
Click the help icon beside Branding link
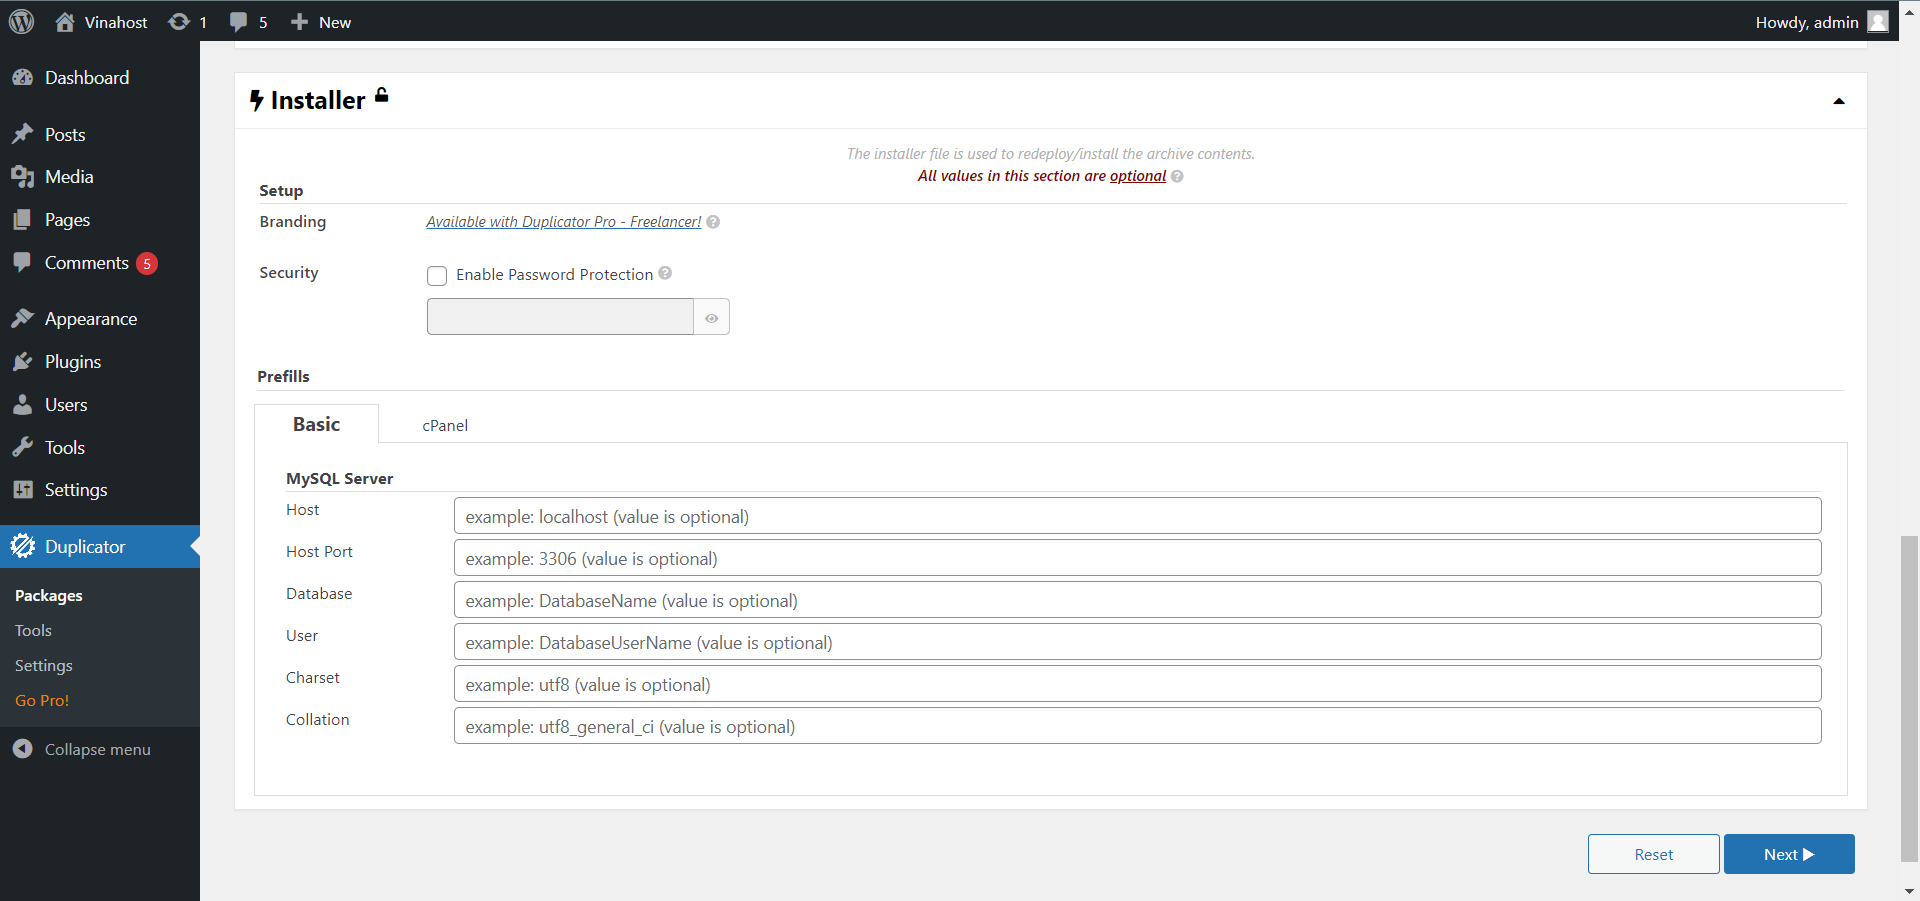713,222
